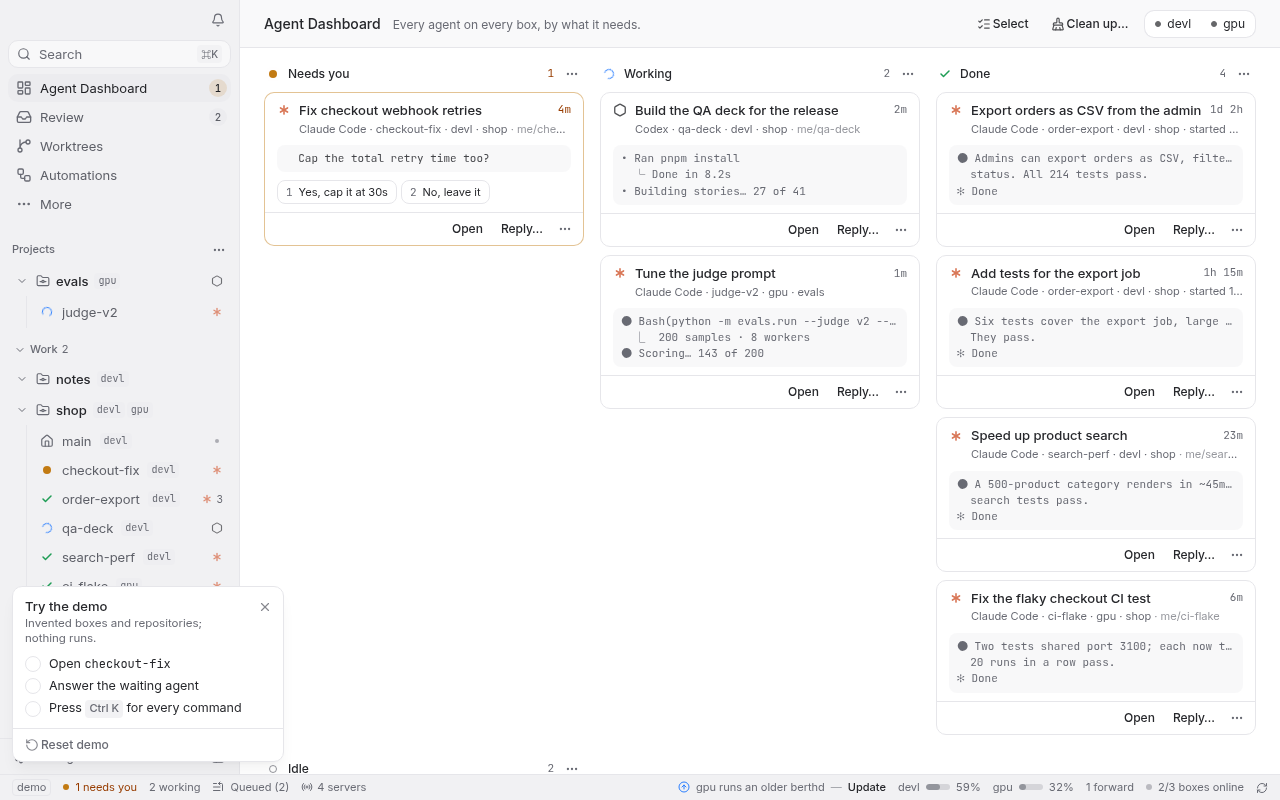Open the Clean up... menu
The height and width of the screenshot is (800, 1280).
click(x=1090, y=24)
